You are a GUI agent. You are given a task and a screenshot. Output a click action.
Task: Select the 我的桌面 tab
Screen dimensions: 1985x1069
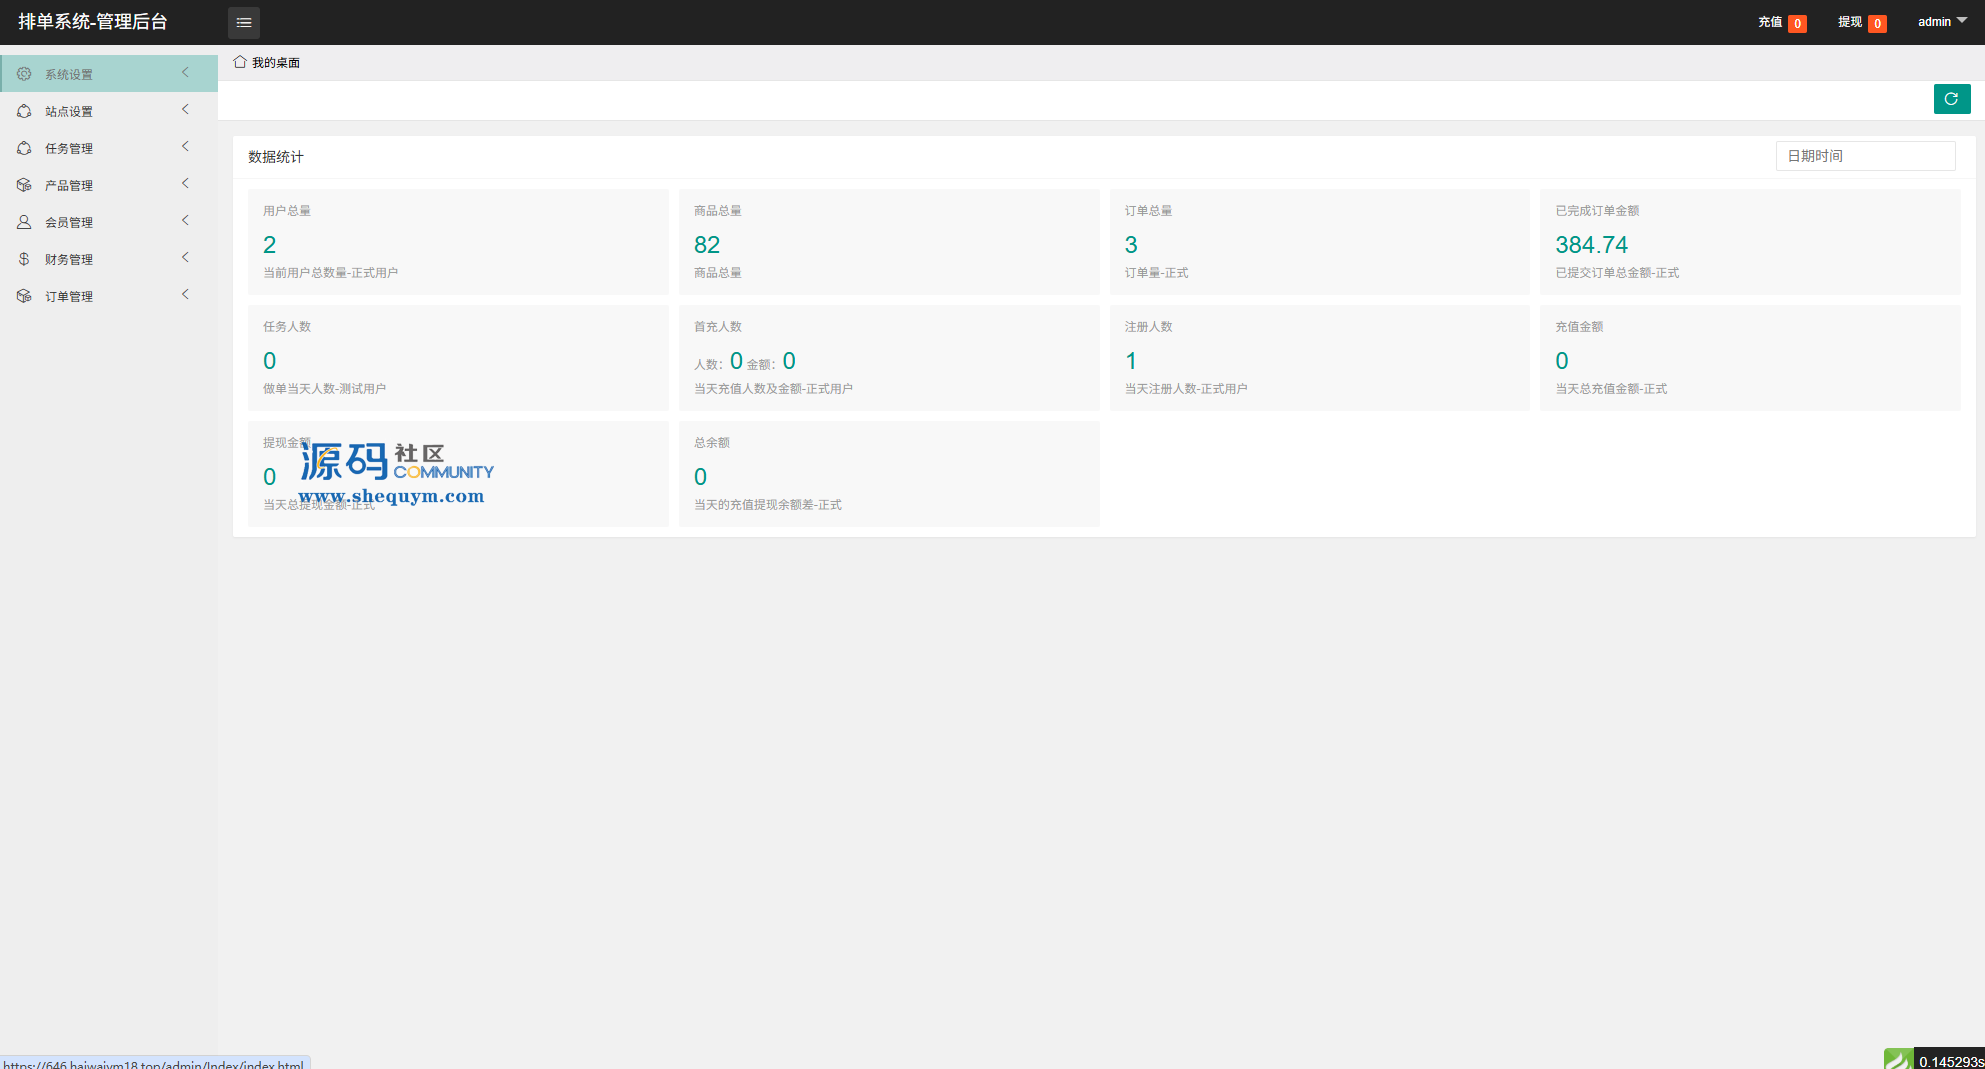(x=275, y=63)
